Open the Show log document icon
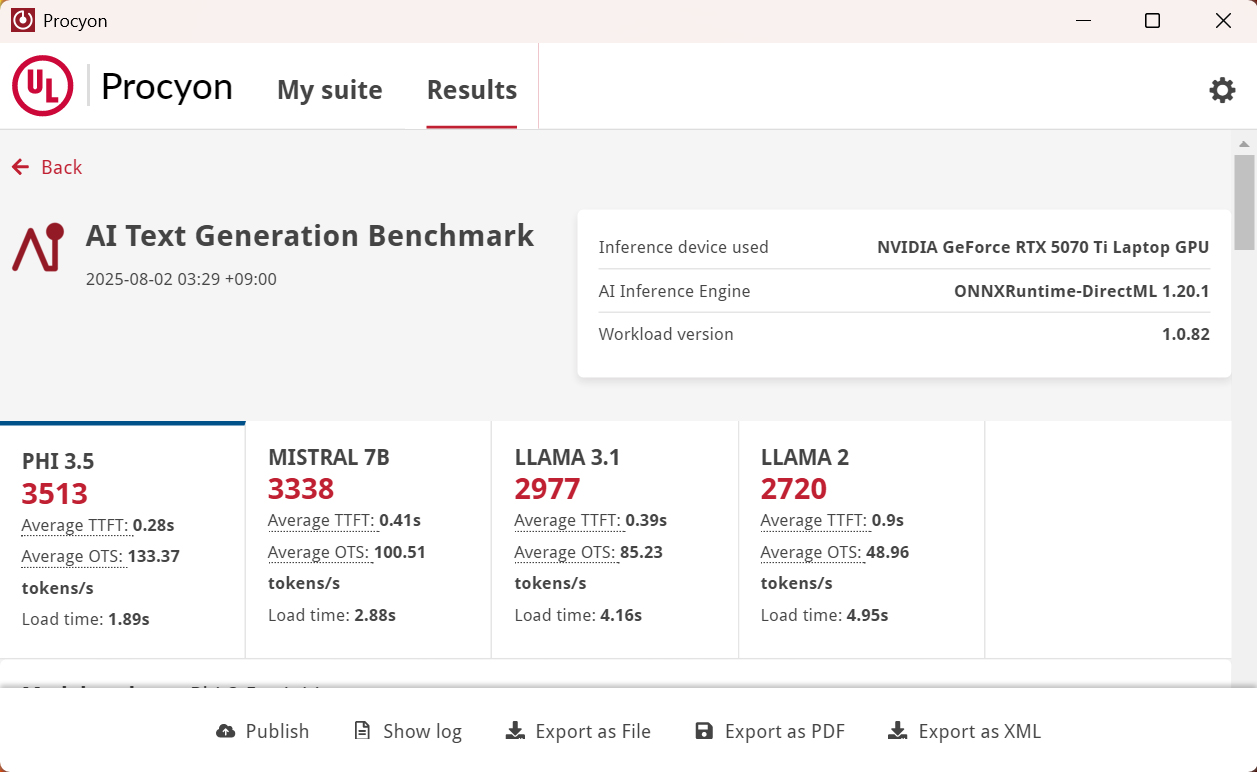The height and width of the screenshot is (772, 1257). click(x=361, y=731)
